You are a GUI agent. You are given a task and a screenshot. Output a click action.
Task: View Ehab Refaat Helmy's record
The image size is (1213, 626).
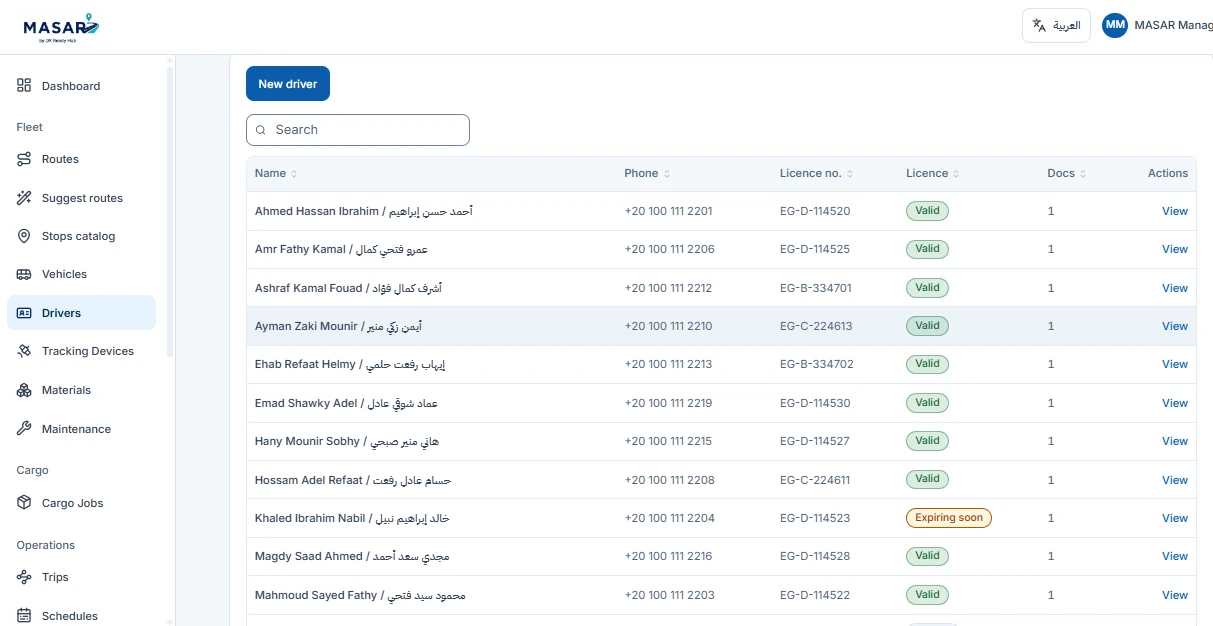tap(1175, 364)
